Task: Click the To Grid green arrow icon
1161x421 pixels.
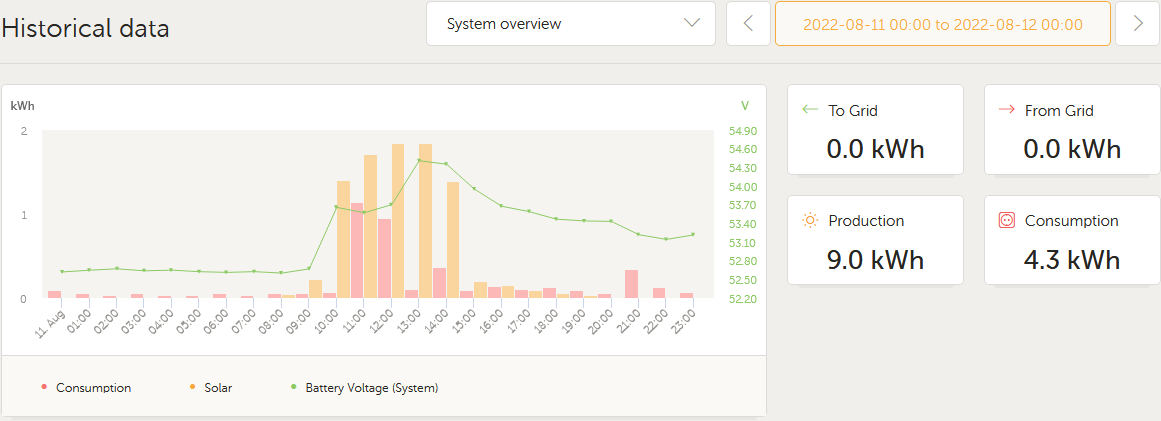Action: [x=810, y=110]
